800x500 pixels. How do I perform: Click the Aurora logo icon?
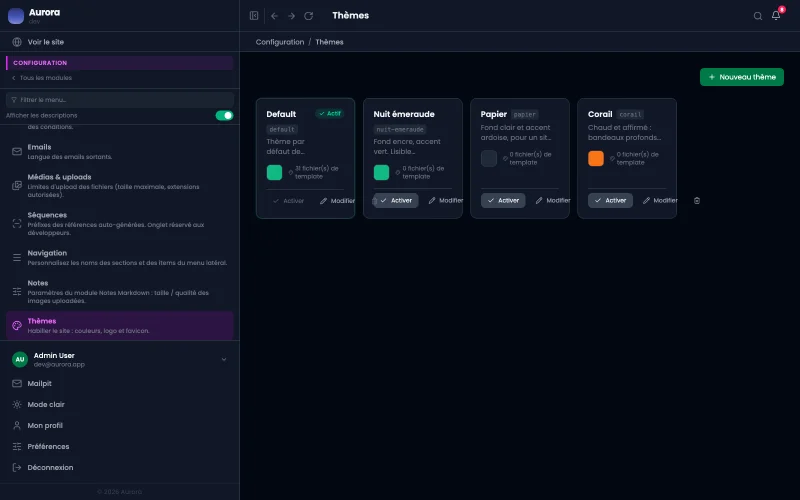[16, 16]
